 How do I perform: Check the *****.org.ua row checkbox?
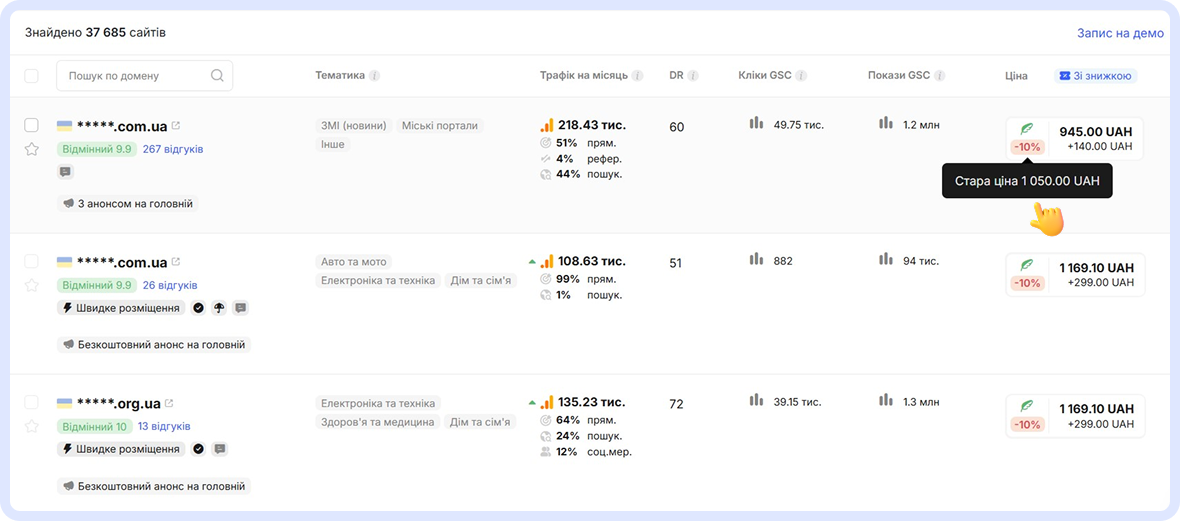[x=31, y=403]
